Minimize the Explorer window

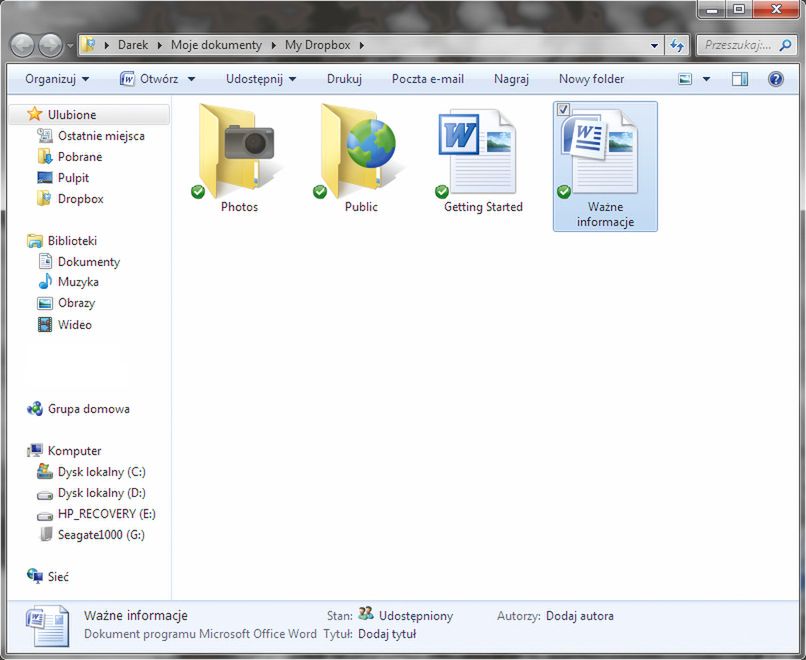point(712,9)
